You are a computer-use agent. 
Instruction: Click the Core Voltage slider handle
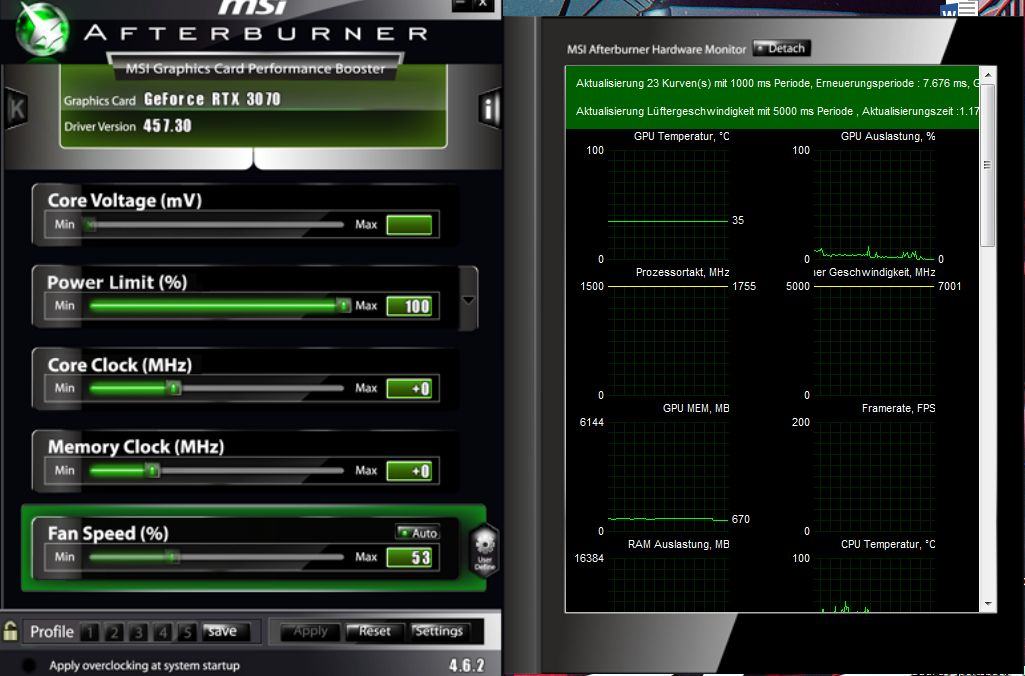pyautogui.click(x=90, y=225)
